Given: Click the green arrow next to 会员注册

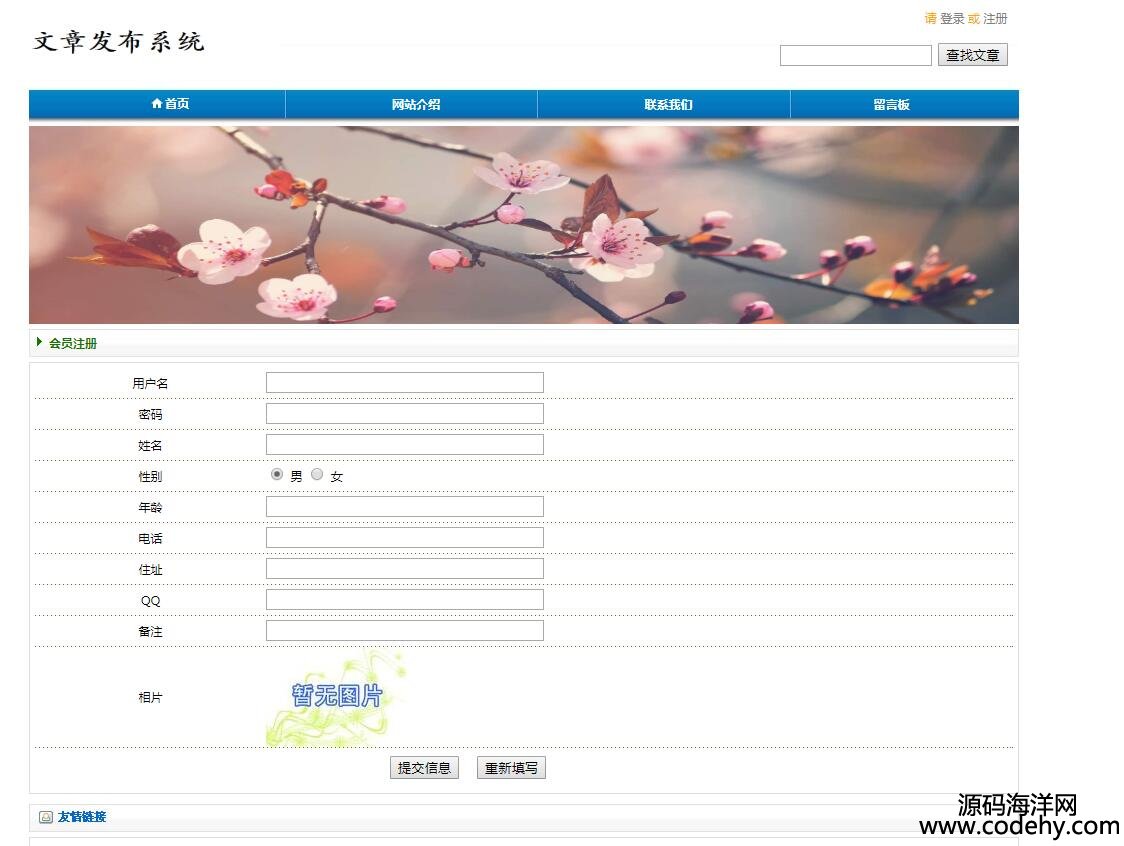Looking at the screenshot, I should pos(39,342).
